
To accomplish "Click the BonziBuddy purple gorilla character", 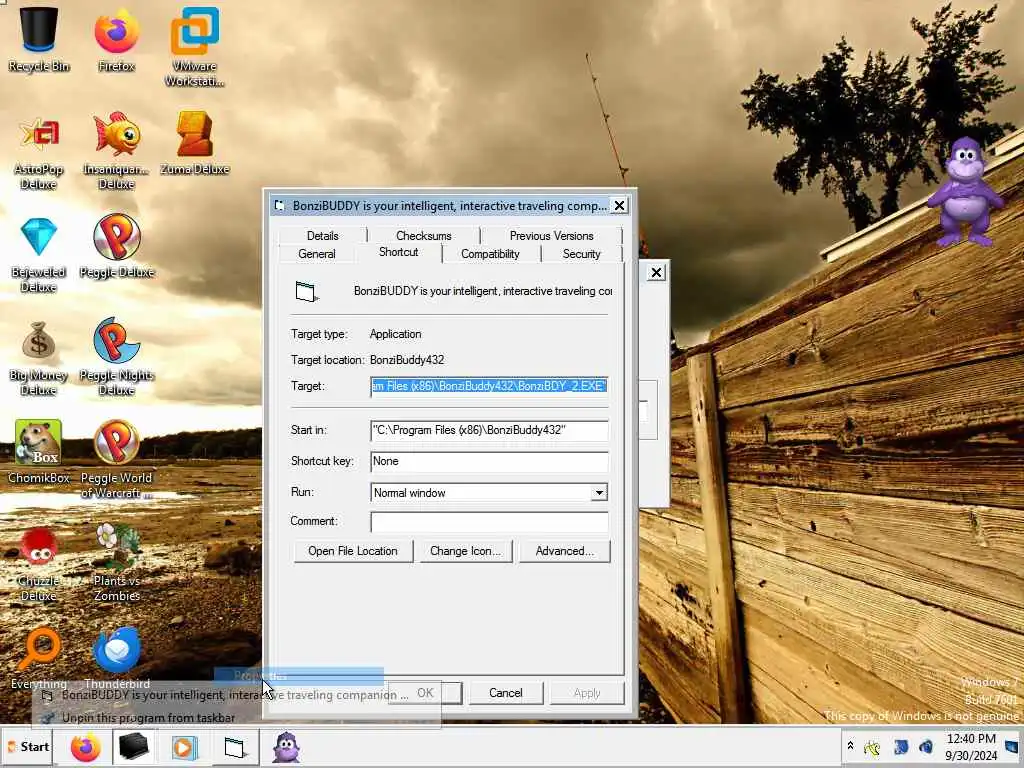I will 965,191.
